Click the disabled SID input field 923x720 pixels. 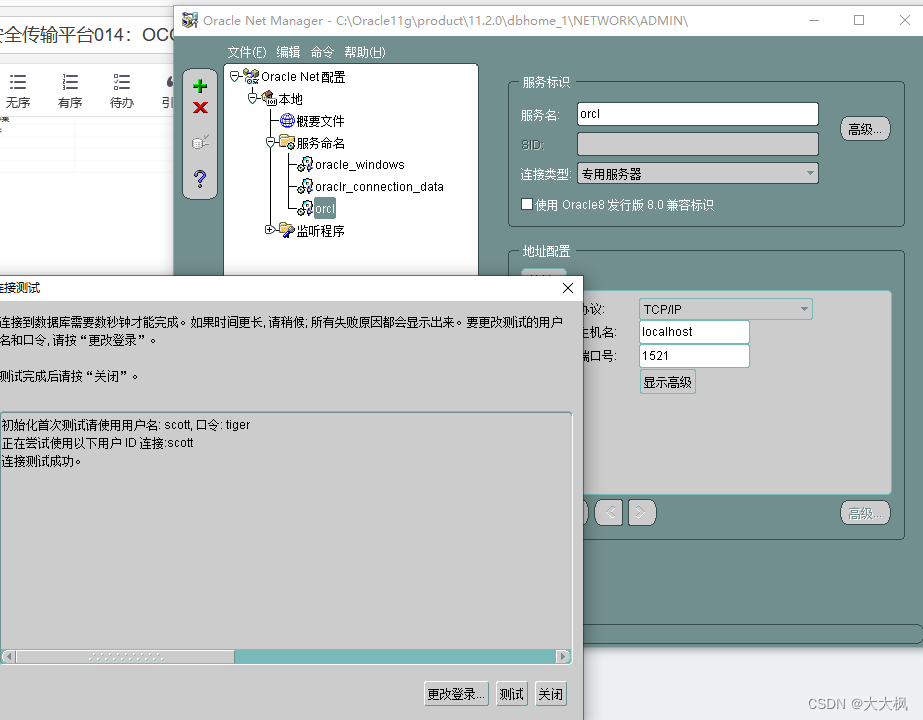pyautogui.click(x=698, y=144)
